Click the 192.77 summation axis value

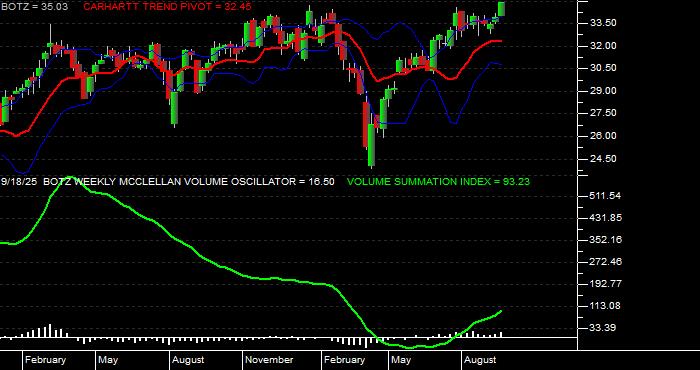605,284
